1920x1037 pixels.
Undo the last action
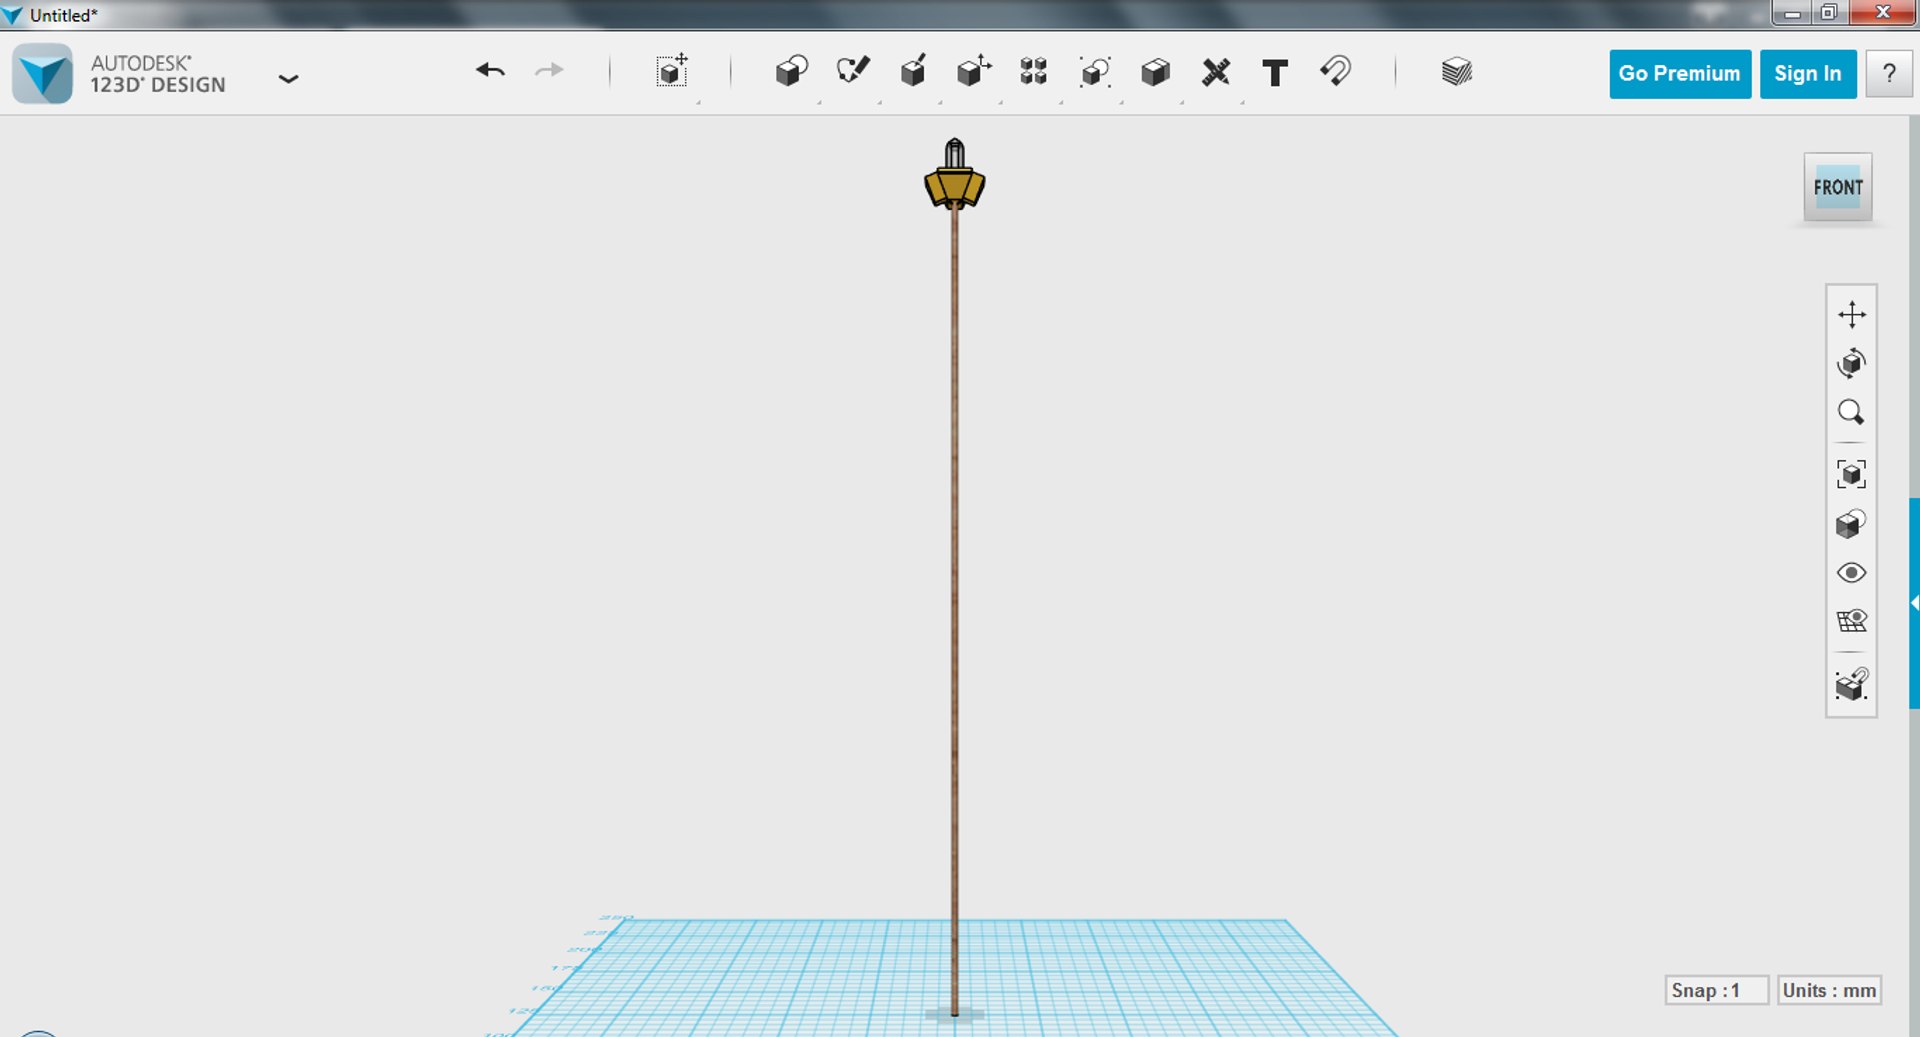point(490,71)
